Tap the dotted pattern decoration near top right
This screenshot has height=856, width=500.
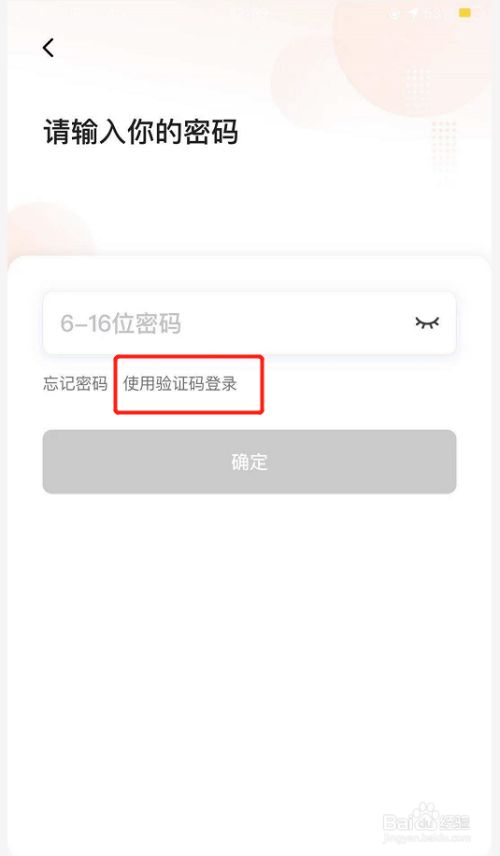444,143
